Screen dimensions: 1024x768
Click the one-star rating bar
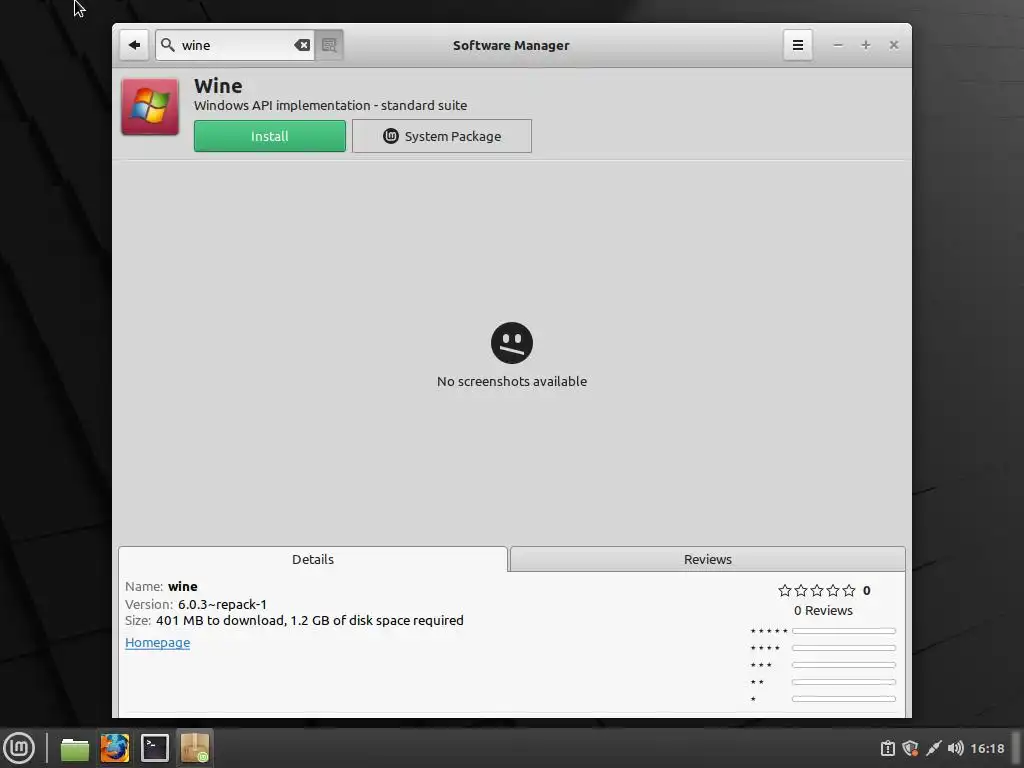(x=843, y=699)
